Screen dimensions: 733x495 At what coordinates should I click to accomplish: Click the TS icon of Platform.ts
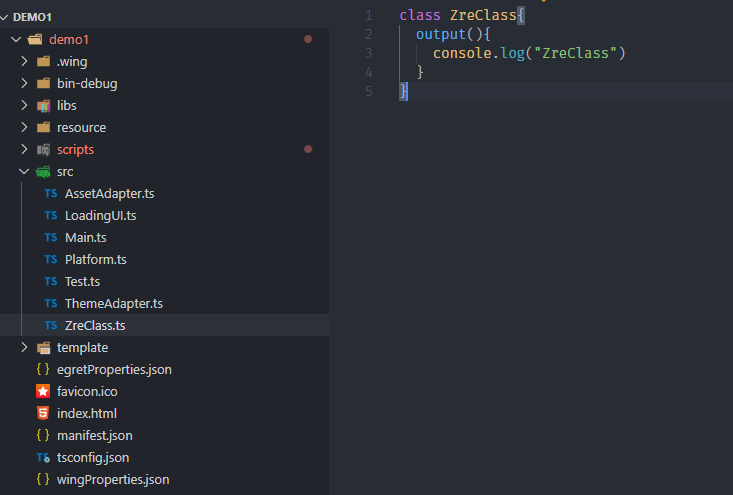coord(50,259)
